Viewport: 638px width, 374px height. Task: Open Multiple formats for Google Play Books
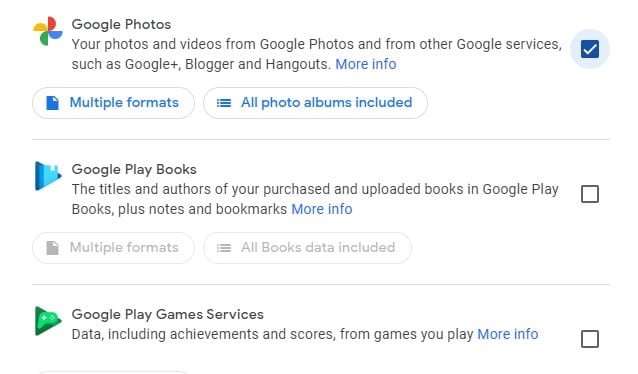tap(113, 248)
